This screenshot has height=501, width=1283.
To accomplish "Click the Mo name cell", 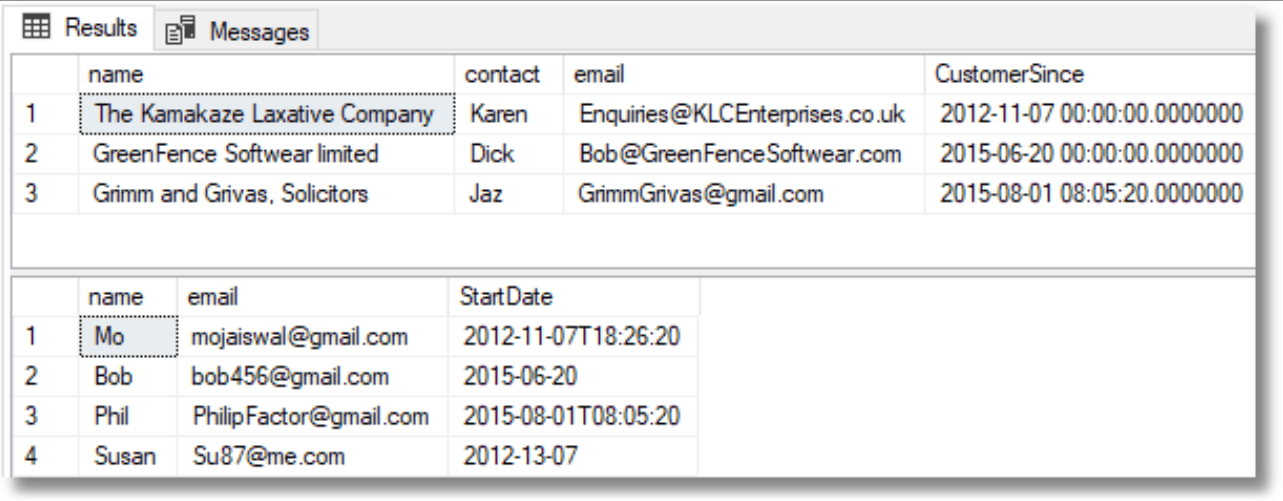I will click(x=128, y=337).
